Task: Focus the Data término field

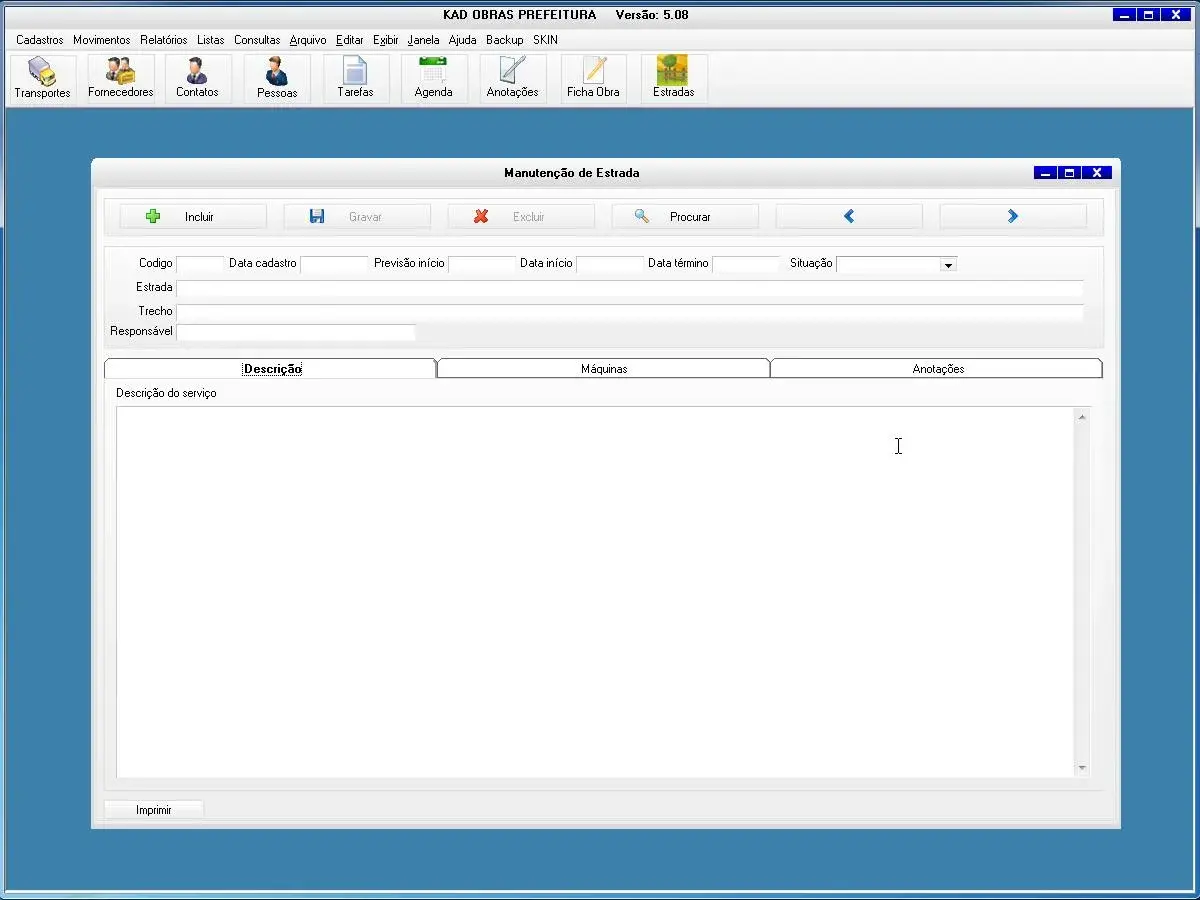Action: coord(746,264)
